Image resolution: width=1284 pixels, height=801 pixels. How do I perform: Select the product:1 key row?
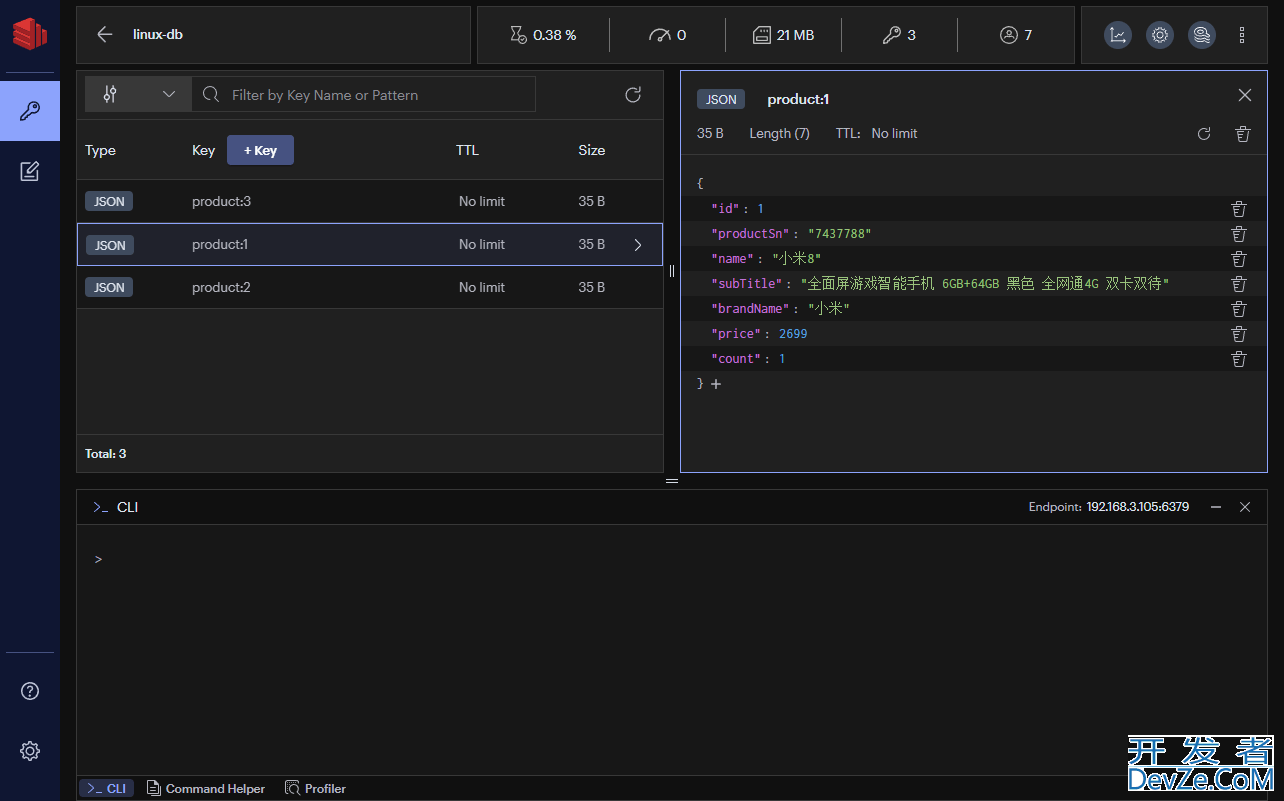coord(370,244)
